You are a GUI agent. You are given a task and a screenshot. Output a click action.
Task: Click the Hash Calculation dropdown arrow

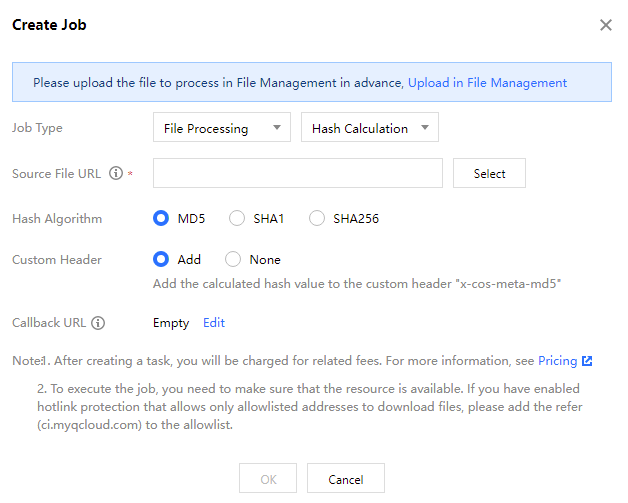pyautogui.click(x=424, y=128)
